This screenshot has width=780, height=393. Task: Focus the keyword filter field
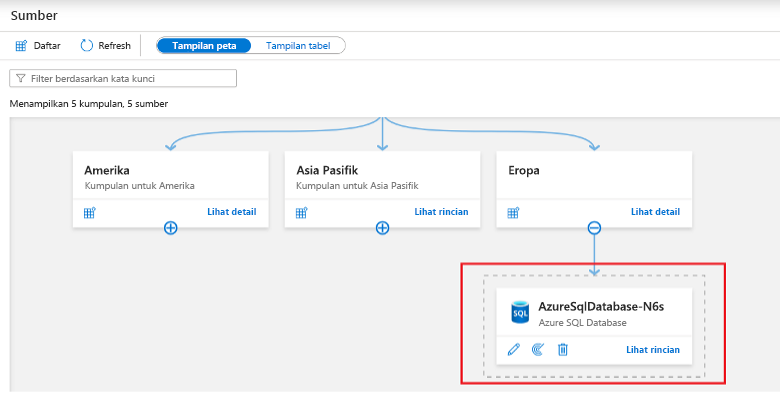(x=123, y=79)
